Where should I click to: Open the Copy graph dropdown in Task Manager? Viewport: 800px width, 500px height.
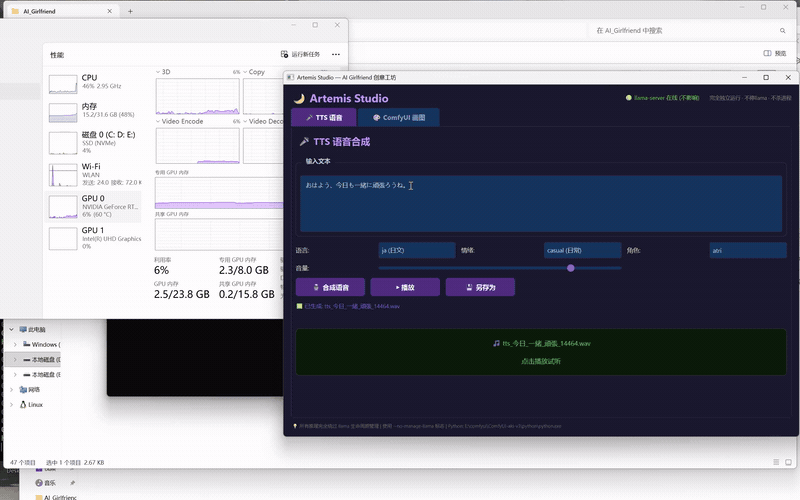245,72
